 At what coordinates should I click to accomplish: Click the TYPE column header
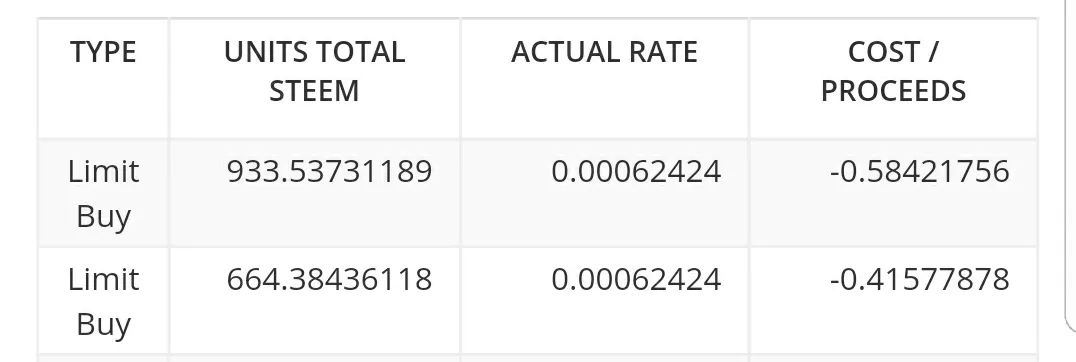coord(103,52)
